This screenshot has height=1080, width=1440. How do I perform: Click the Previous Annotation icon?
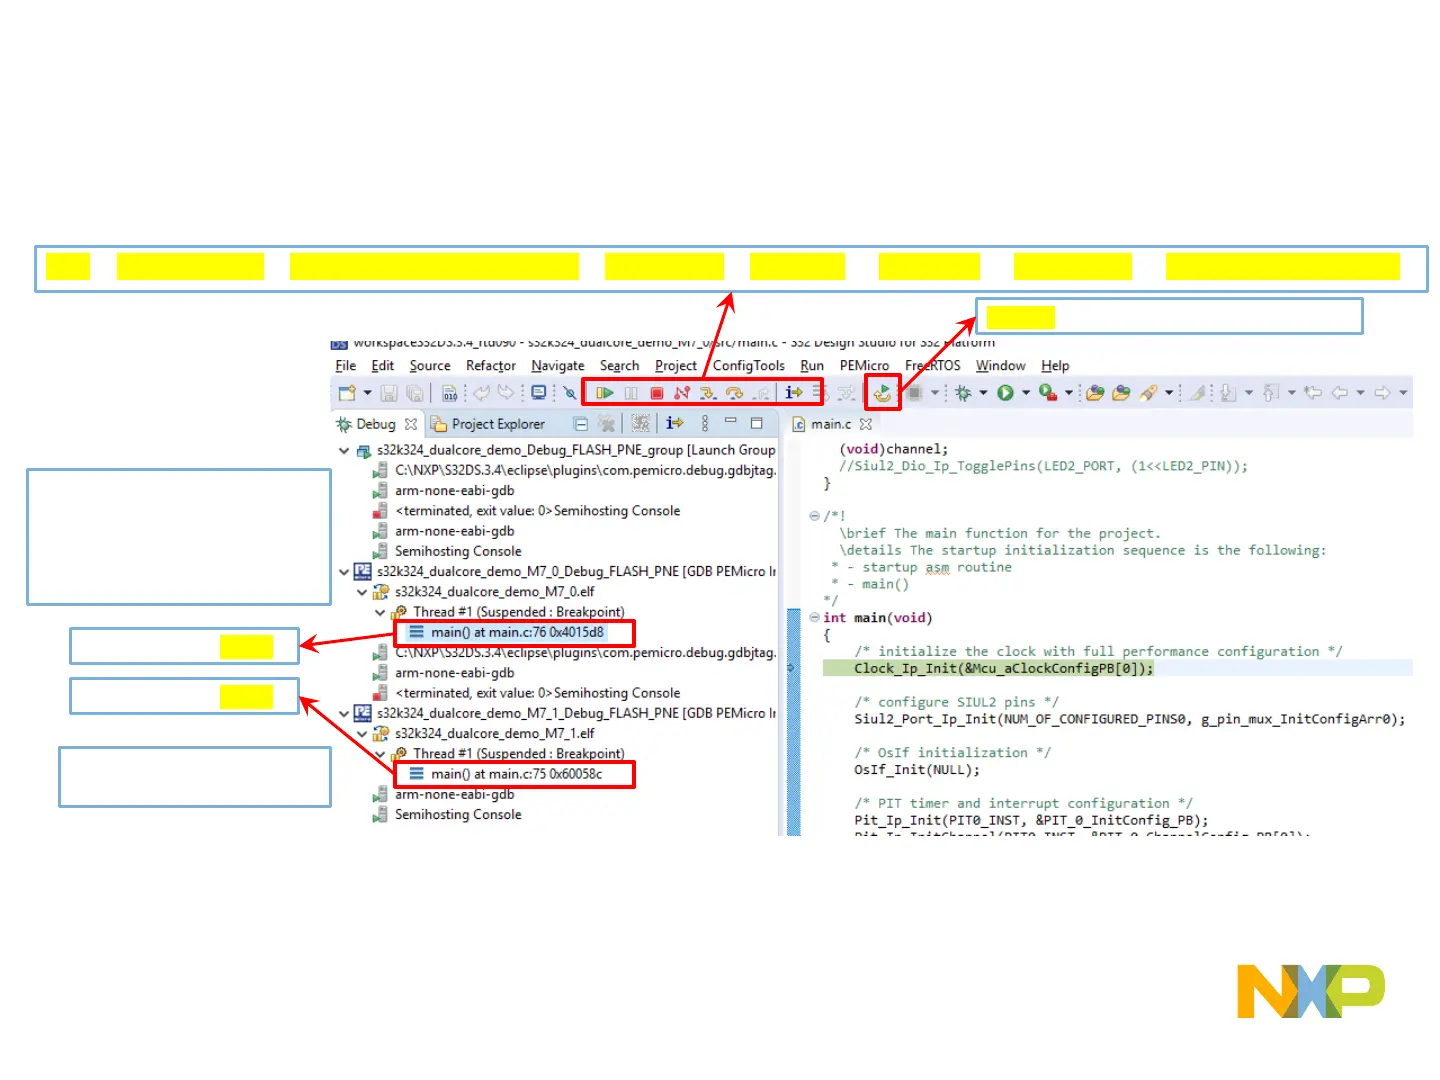pyautogui.click(x=1271, y=393)
